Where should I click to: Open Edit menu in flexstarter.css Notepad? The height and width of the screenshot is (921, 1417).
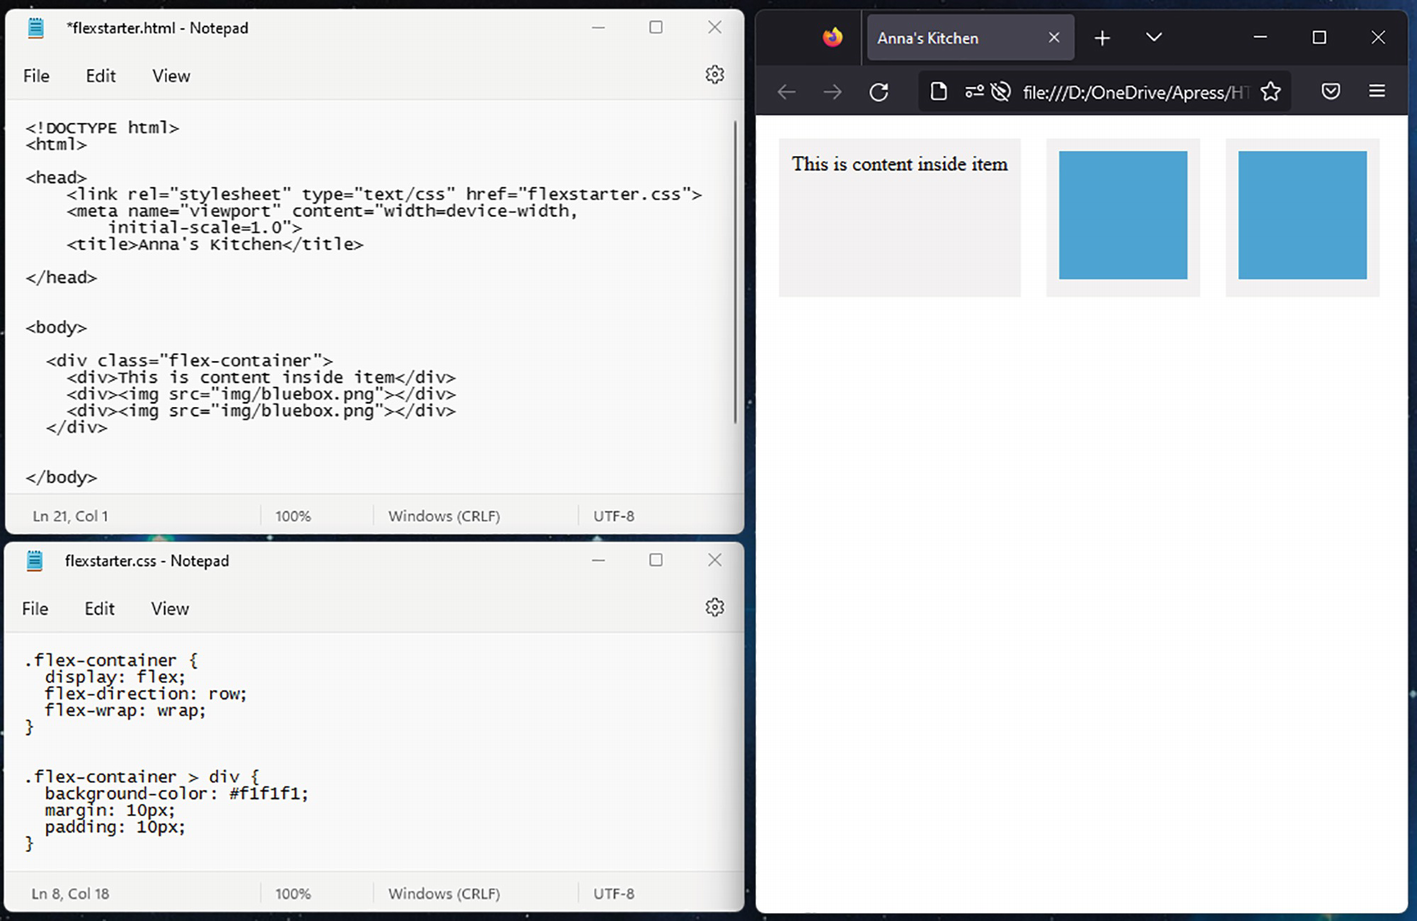pos(99,609)
